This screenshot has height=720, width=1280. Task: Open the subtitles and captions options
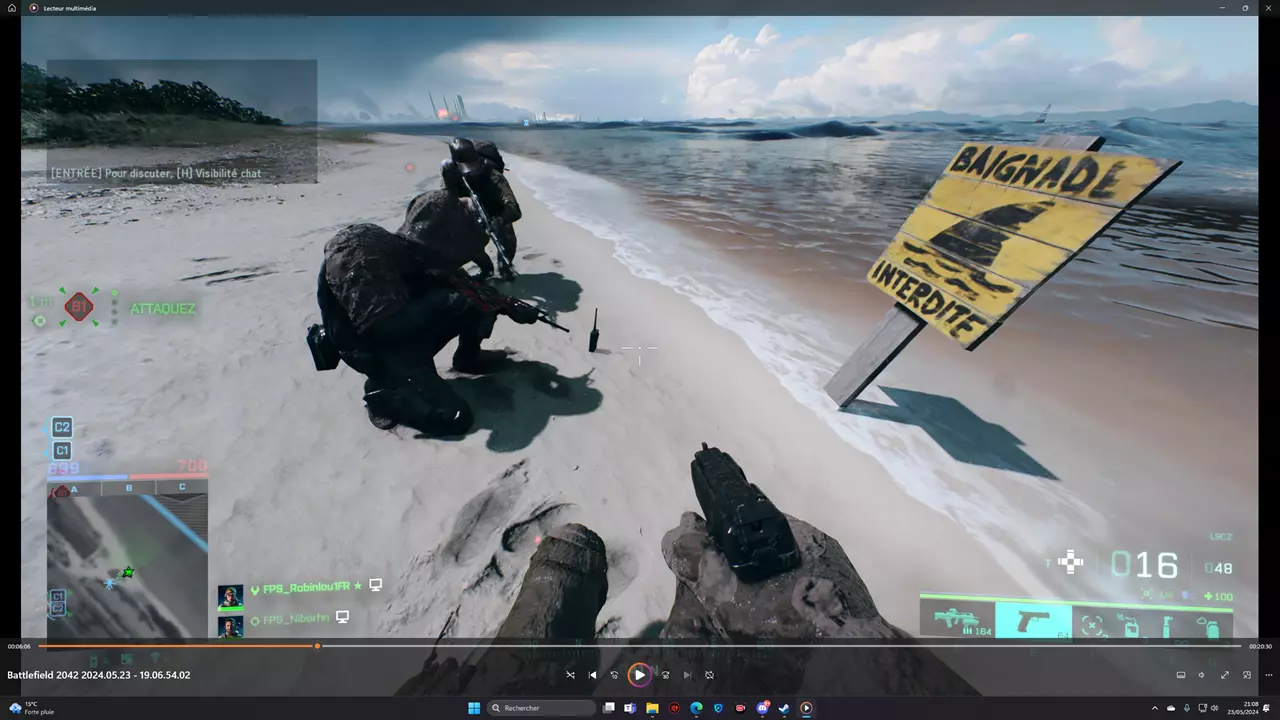tap(1181, 675)
